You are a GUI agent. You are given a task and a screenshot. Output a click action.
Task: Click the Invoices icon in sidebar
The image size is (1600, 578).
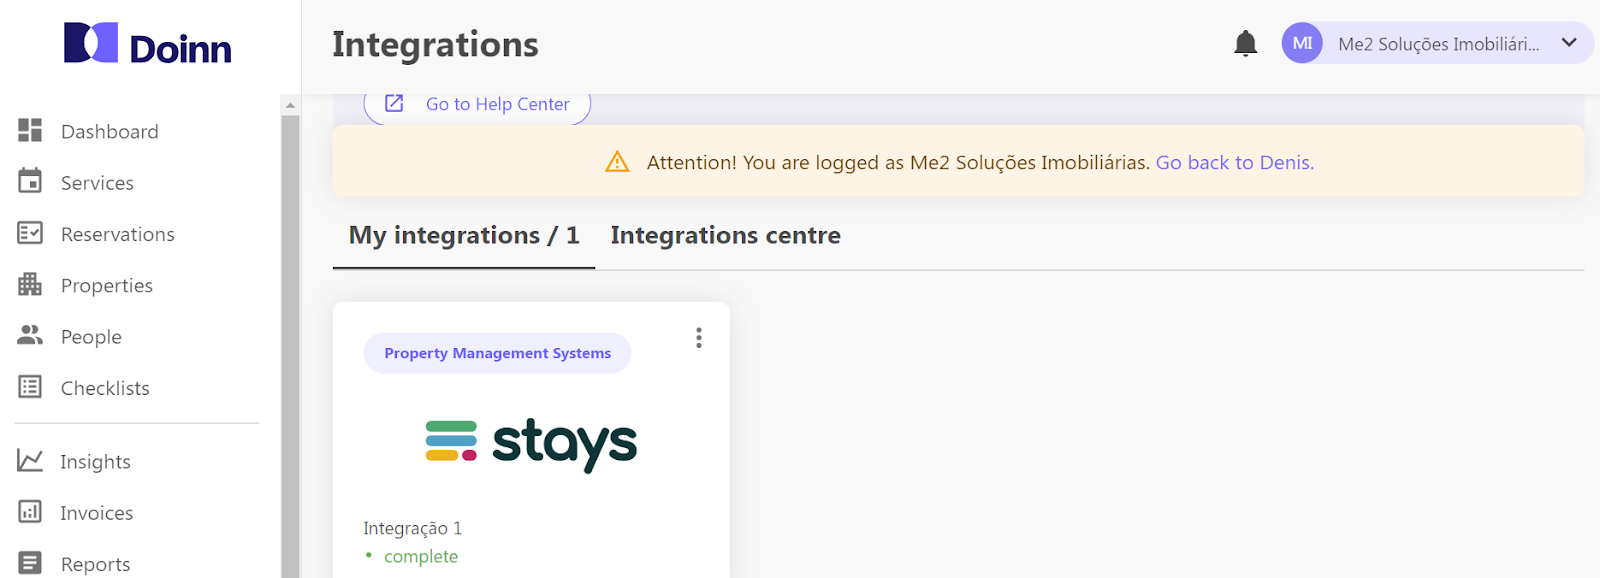click(30, 512)
